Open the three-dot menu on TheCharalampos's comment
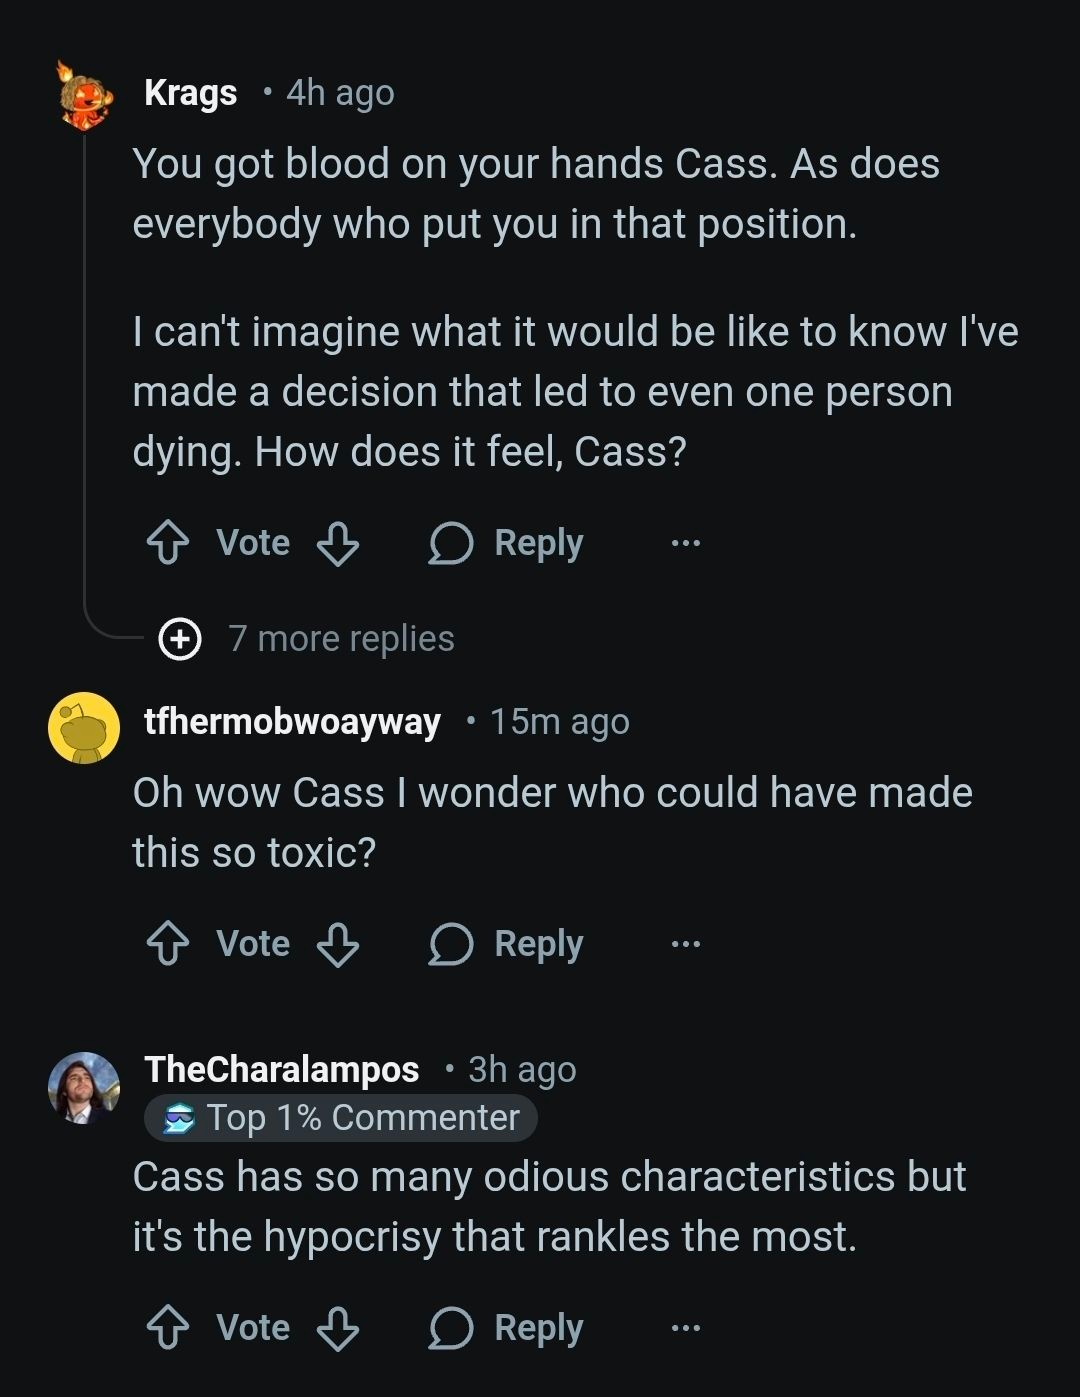The height and width of the screenshot is (1397, 1080). point(686,1328)
